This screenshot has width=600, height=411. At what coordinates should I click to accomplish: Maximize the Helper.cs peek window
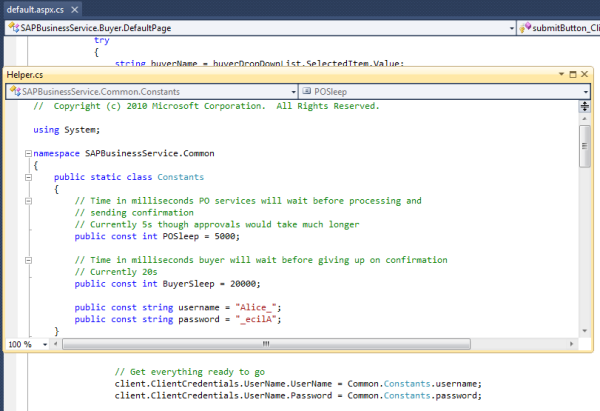pyautogui.click(x=573, y=74)
